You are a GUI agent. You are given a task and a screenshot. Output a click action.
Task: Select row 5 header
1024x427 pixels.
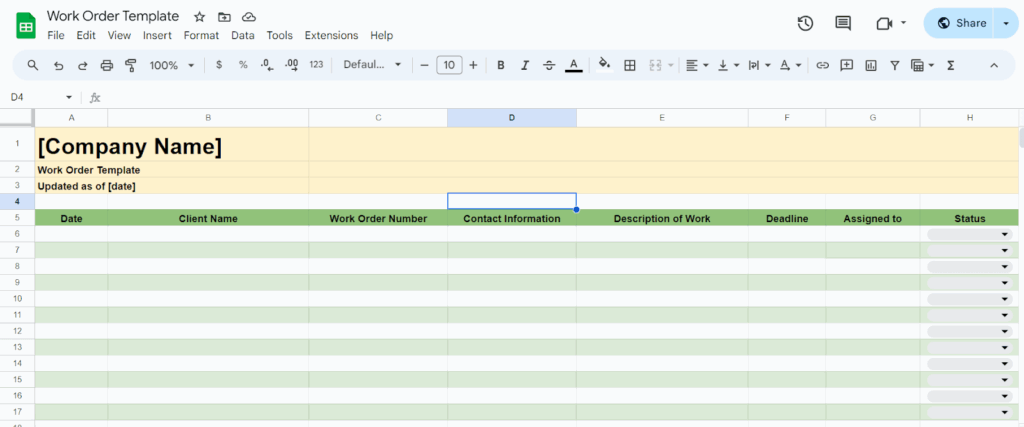(x=18, y=218)
